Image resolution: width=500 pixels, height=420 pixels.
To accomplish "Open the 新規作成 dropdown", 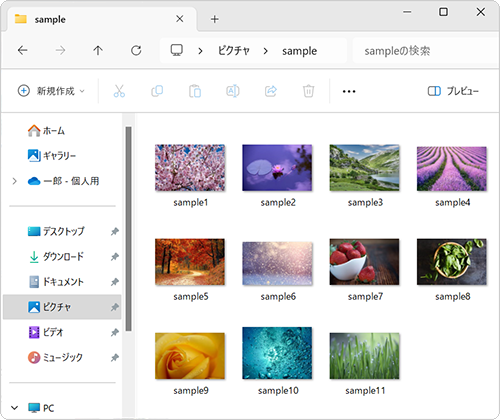I will pos(51,91).
